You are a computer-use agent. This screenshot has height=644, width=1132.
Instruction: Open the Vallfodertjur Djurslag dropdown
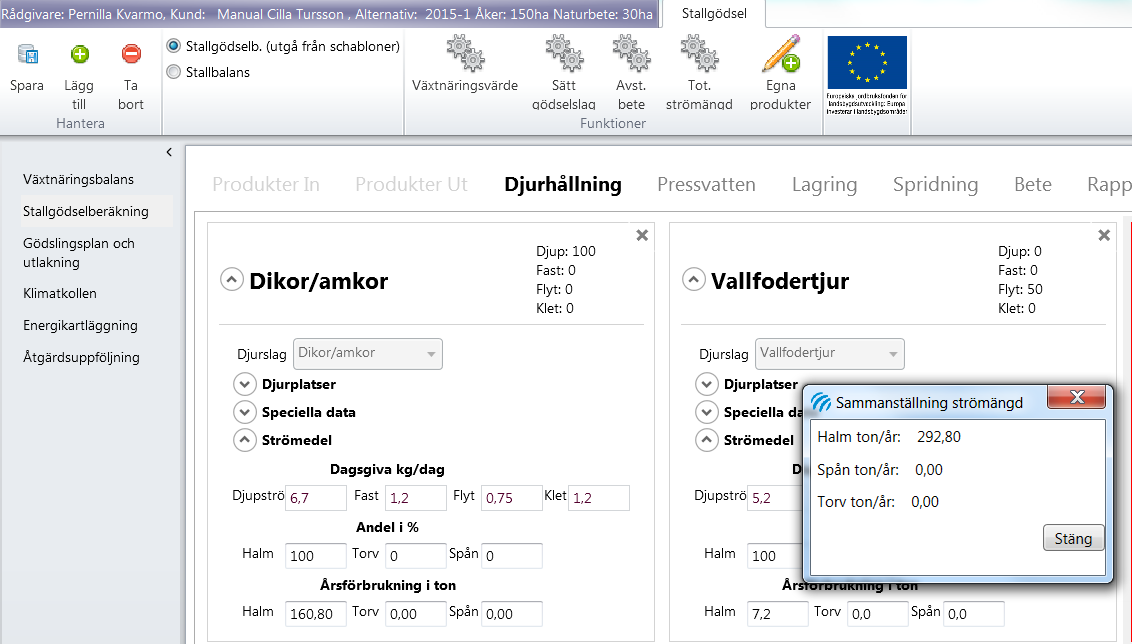830,354
